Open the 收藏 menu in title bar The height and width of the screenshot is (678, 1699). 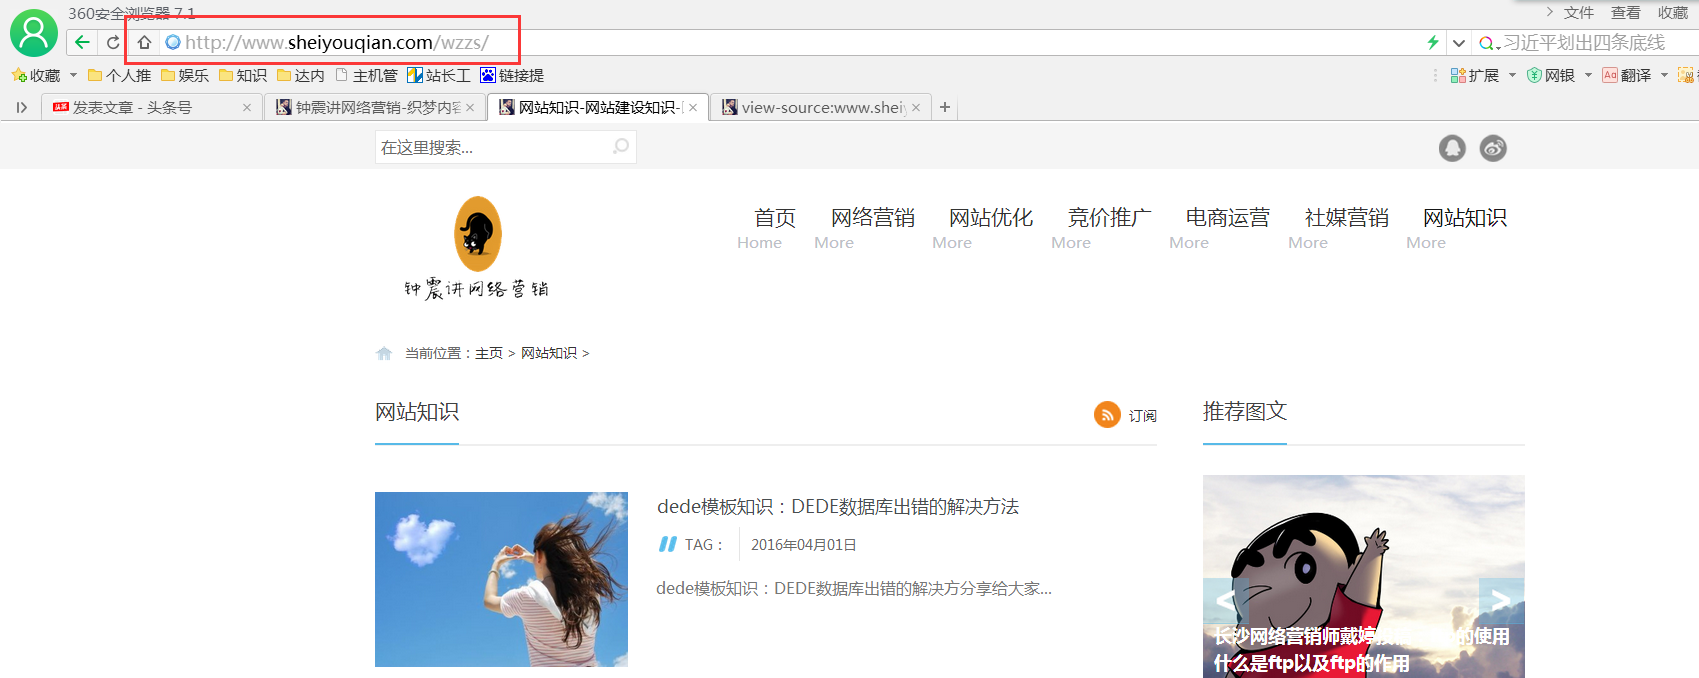[1673, 12]
